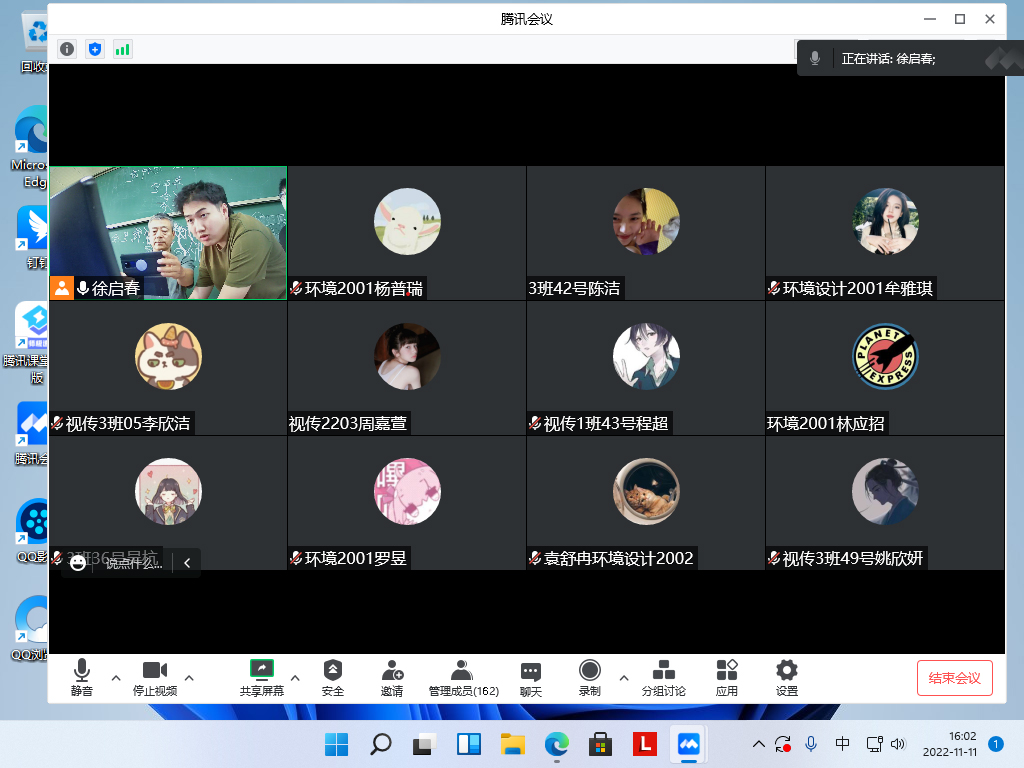Expand video options arrow beside 停止视频

point(189,677)
